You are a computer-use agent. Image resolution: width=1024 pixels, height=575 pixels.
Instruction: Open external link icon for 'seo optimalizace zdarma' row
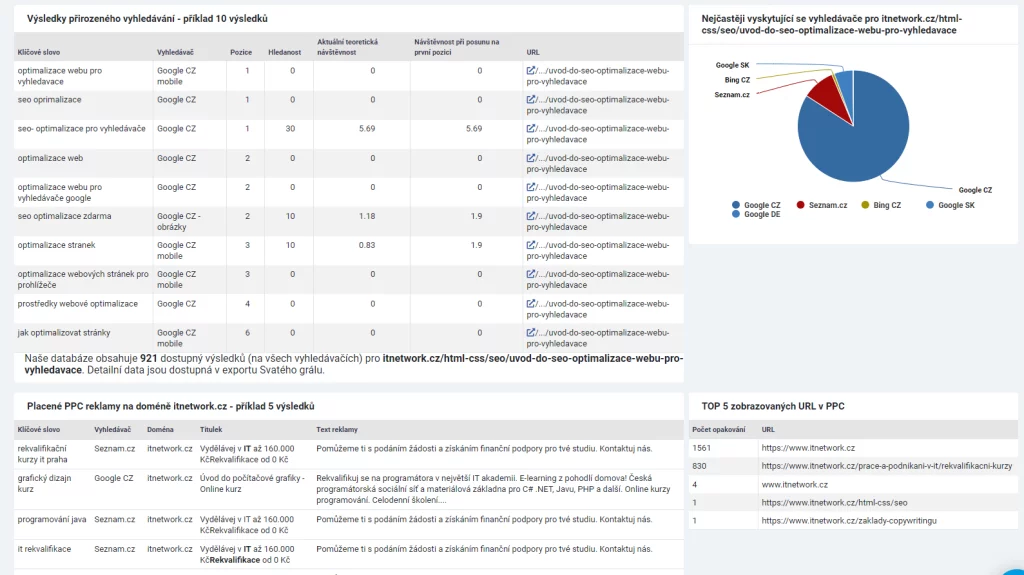coord(530,216)
